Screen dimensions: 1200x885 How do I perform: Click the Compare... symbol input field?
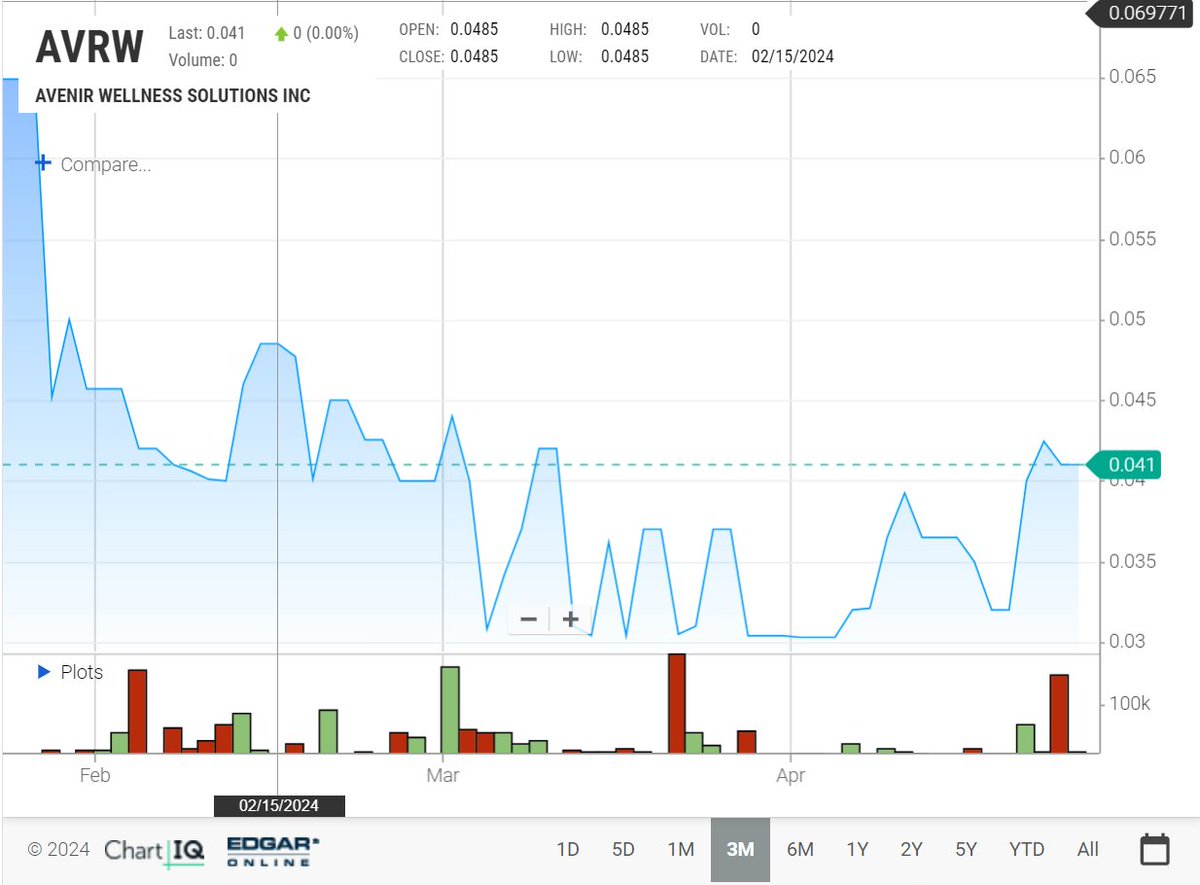coord(106,164)
